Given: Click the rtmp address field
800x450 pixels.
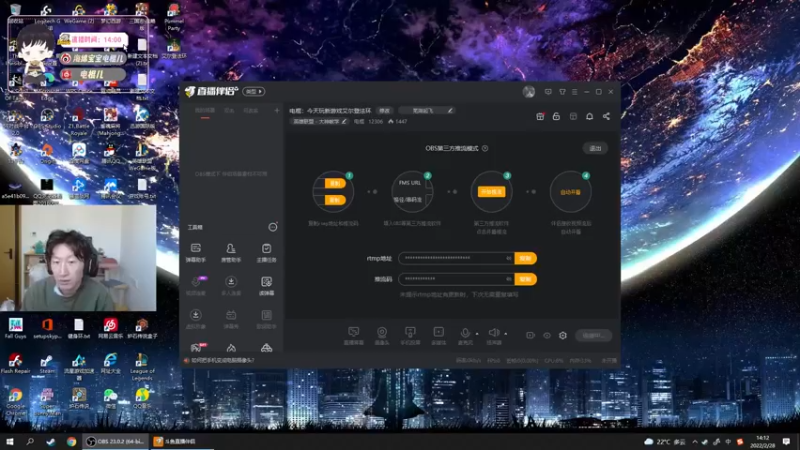Looking at the screenshot, I should 456,258.
